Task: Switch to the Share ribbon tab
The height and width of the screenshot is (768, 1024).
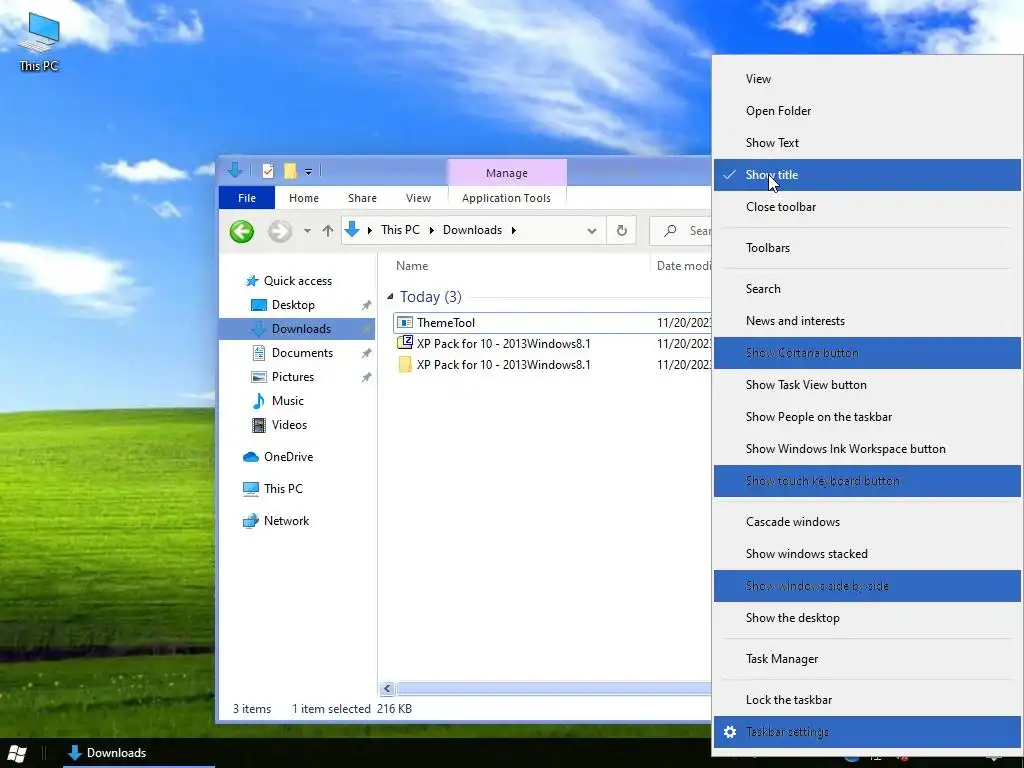Action: [x=362, y=198]
